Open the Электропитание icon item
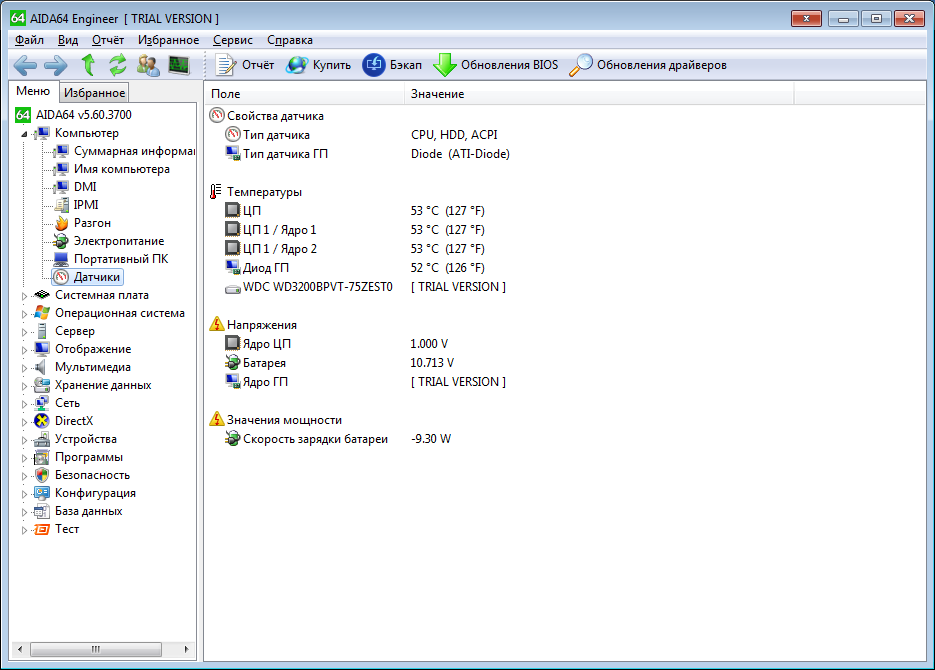This screenshot has width=935, height=670. click(61, 241)
